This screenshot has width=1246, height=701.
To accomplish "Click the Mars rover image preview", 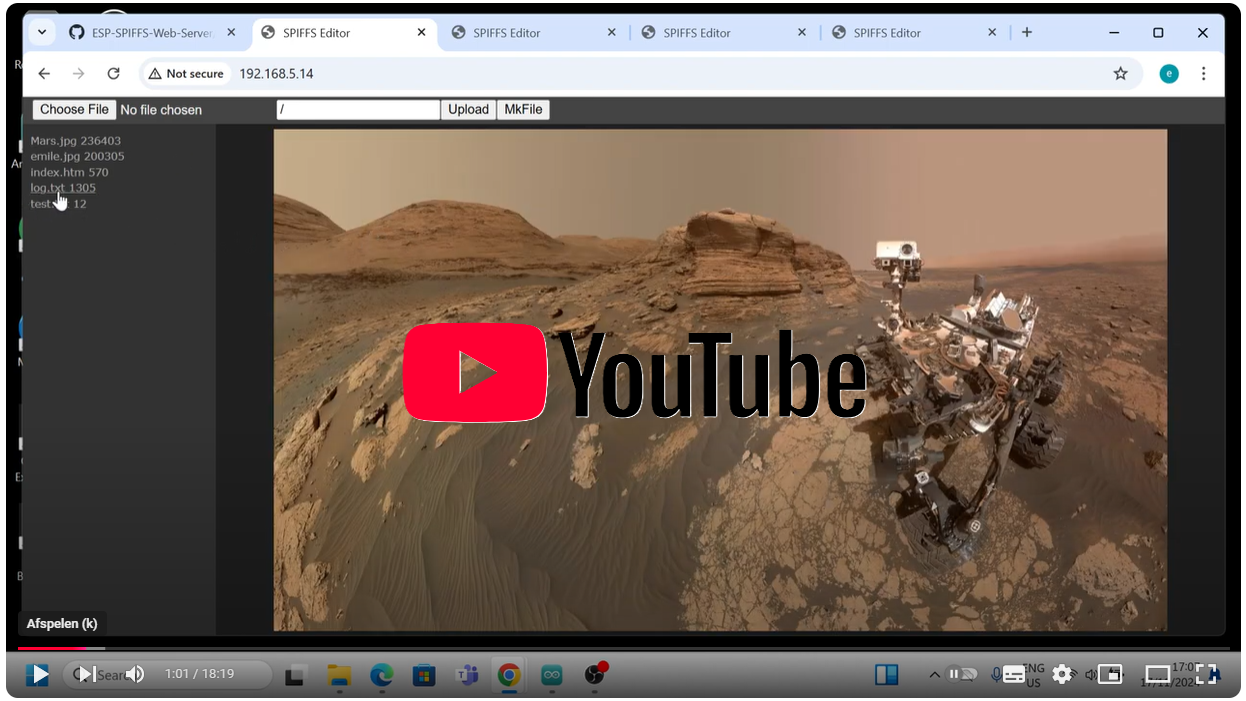I will pyautogui.click(x=720, y=380).
